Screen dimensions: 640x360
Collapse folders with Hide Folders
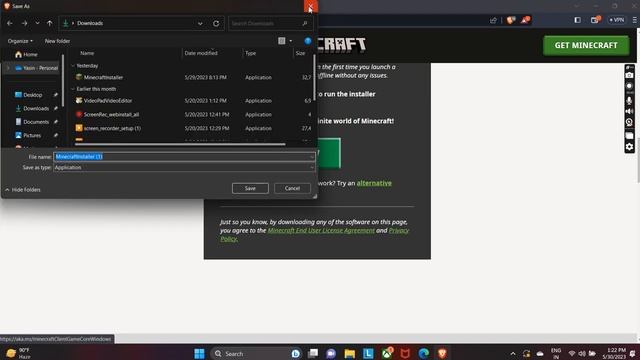pos(23,190)
